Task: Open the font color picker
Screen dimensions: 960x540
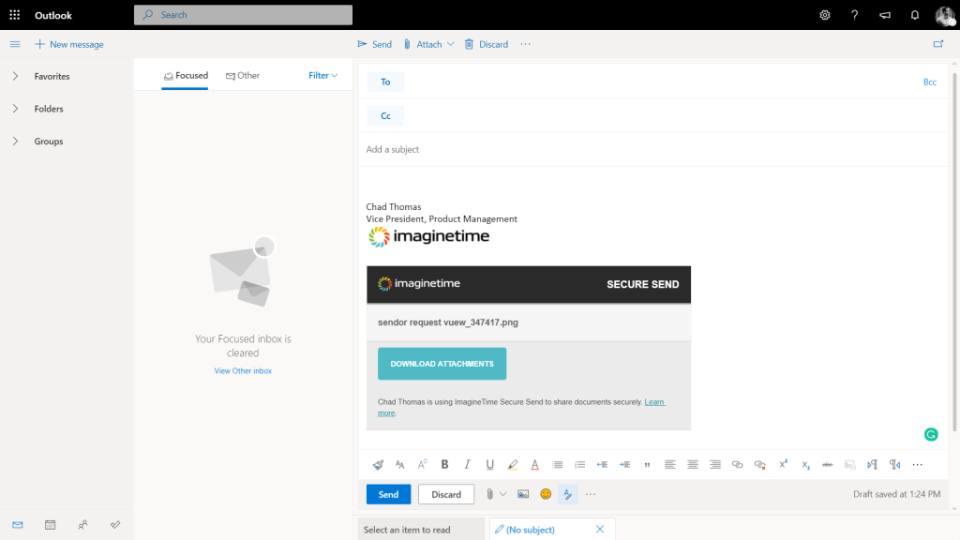Action: click(534, 465)
